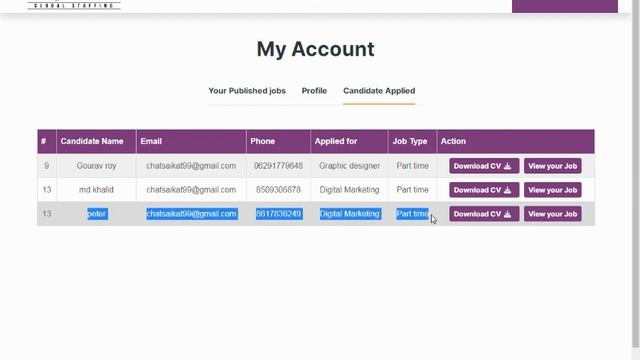This screenshot has height=360, width=640.
Task: View your Job for md khalid
Action: [553, 190]
